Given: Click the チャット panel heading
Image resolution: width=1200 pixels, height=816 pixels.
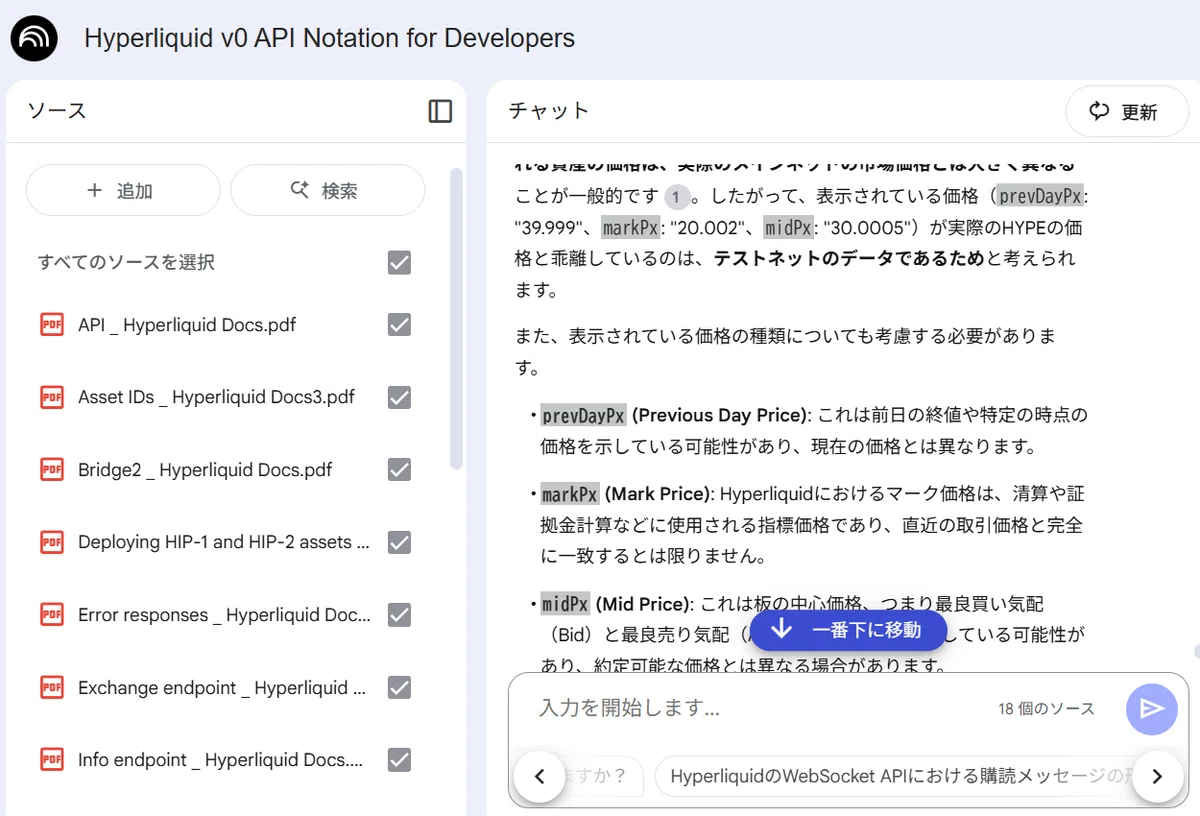Looking at the screenshot, I should [x=548, y=111].
